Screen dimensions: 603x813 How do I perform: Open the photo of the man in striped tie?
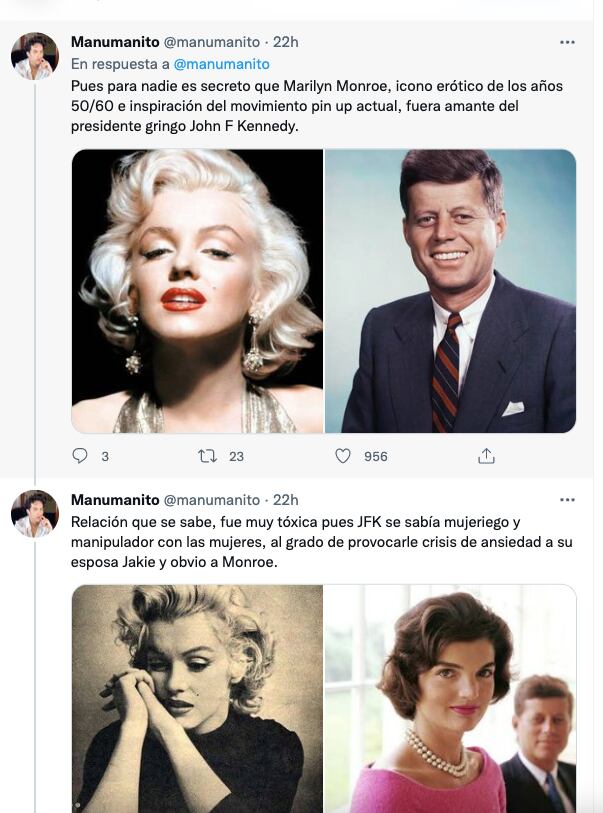450,291
